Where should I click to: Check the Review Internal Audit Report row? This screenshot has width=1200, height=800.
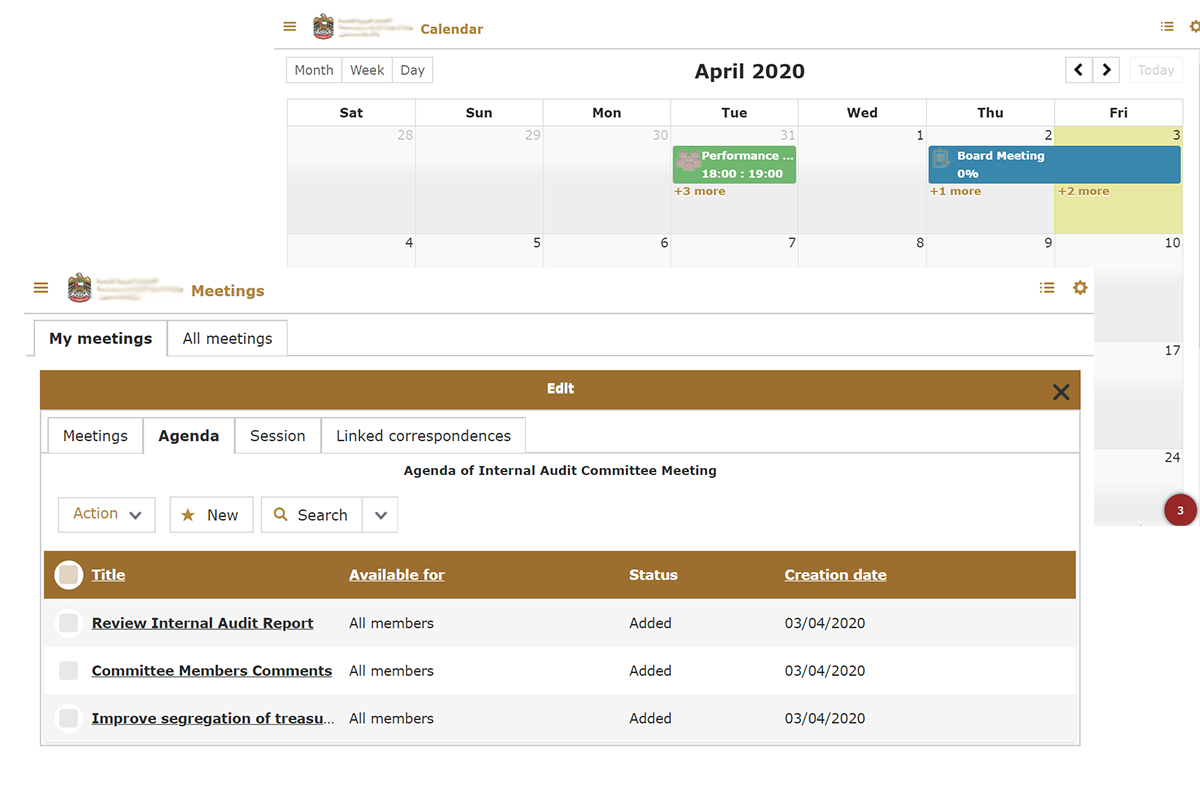tap(68, 623)
